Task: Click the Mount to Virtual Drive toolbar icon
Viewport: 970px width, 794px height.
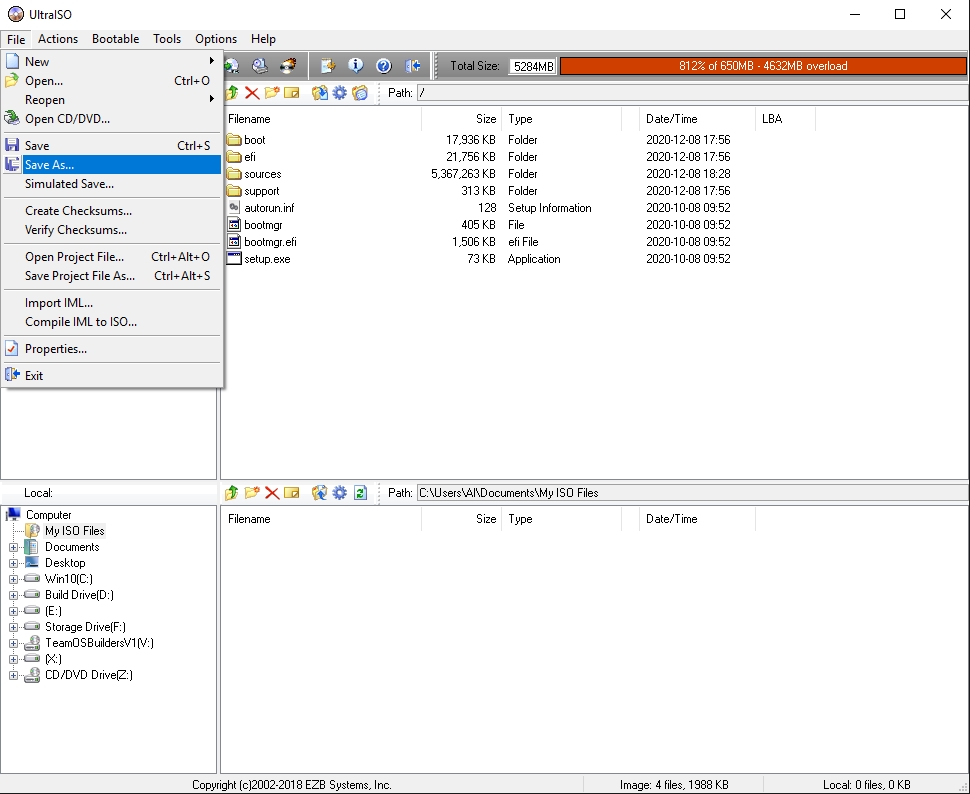Action: tap(260, 66)
